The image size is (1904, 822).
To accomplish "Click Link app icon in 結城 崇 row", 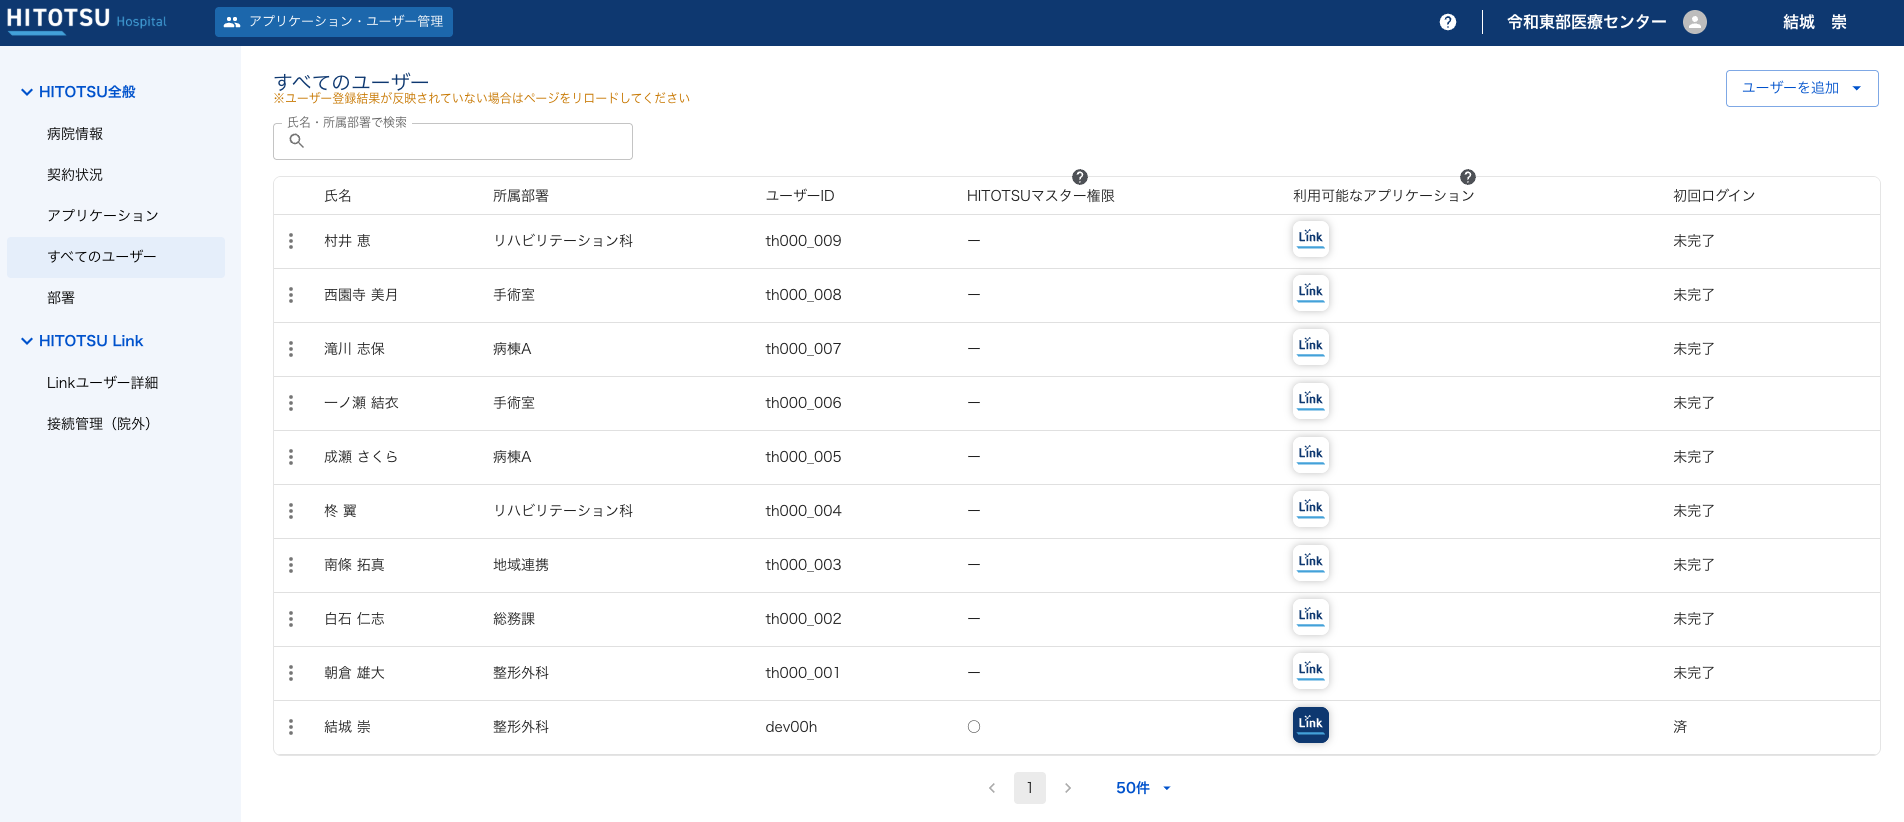I will tap(1310, 725).
